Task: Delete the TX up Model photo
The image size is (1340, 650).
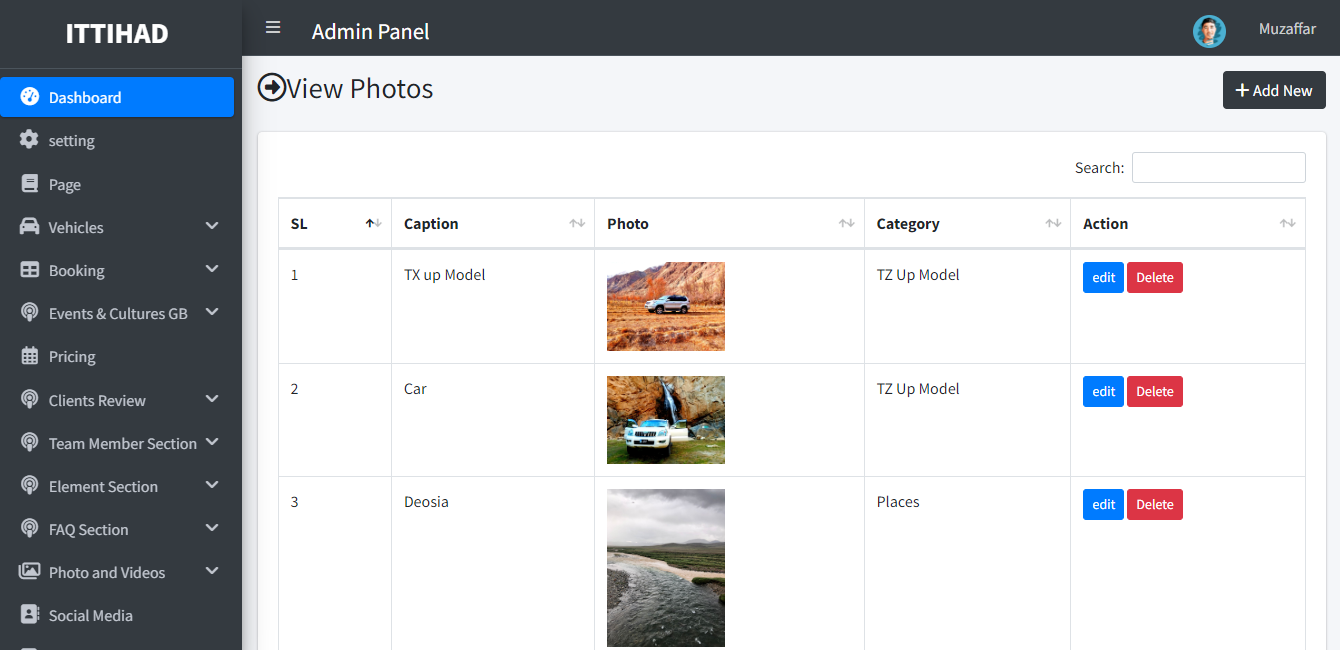Action: 1155,277
